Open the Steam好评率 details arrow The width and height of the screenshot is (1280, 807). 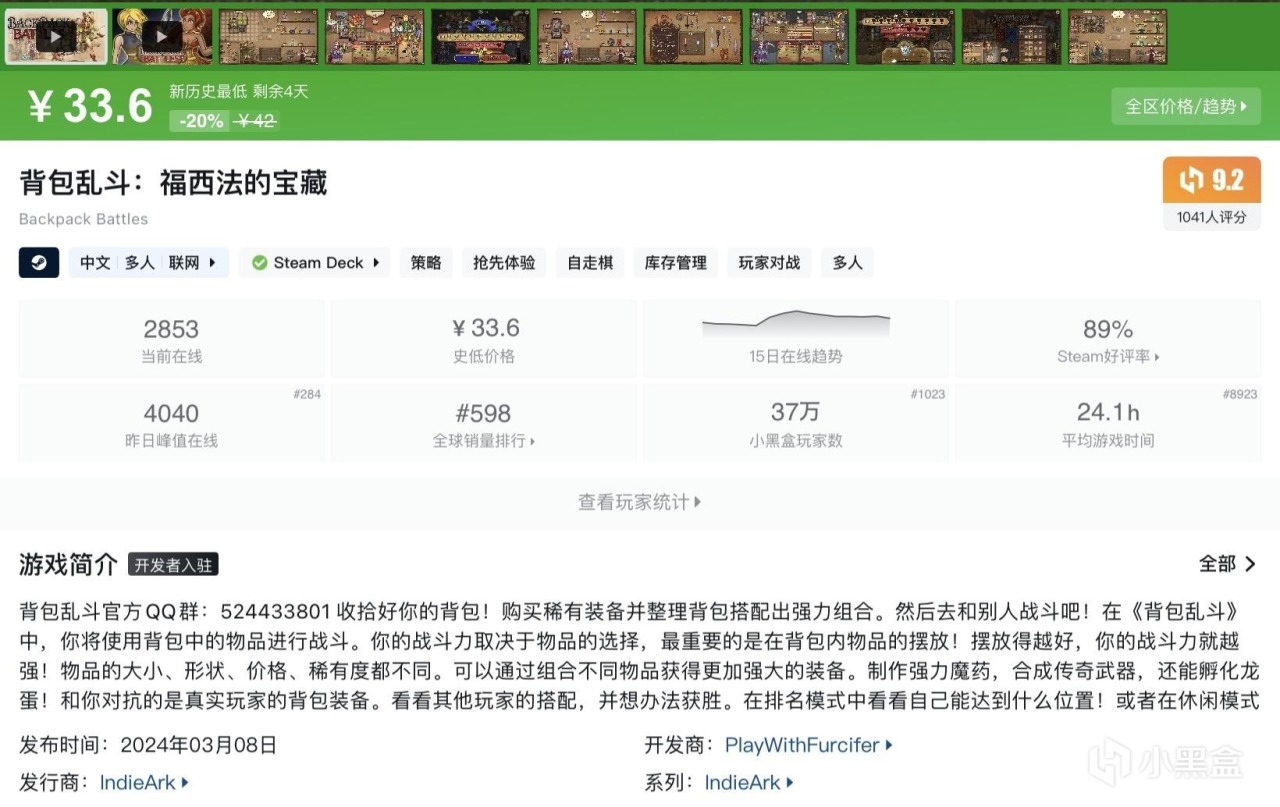click(1108, 357)
